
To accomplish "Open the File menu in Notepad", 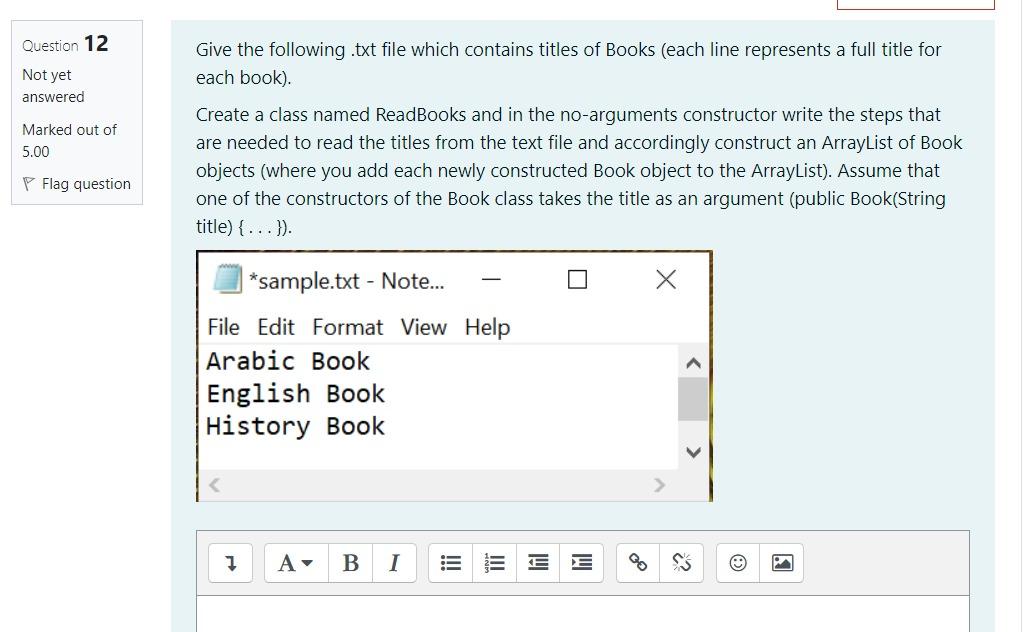I will tap(224, 327).
